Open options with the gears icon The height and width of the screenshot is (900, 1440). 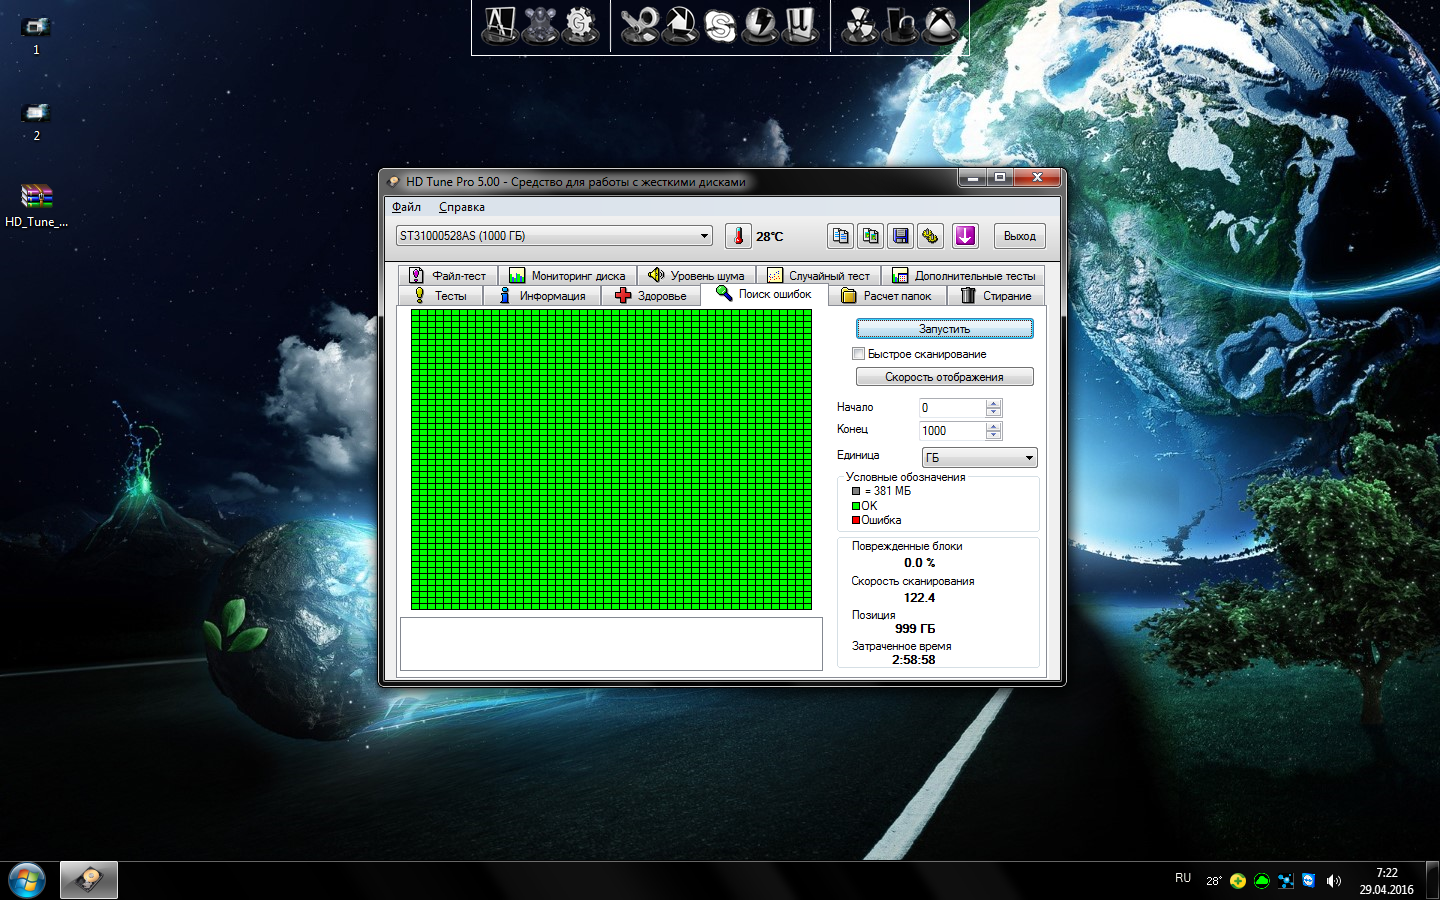930,236
